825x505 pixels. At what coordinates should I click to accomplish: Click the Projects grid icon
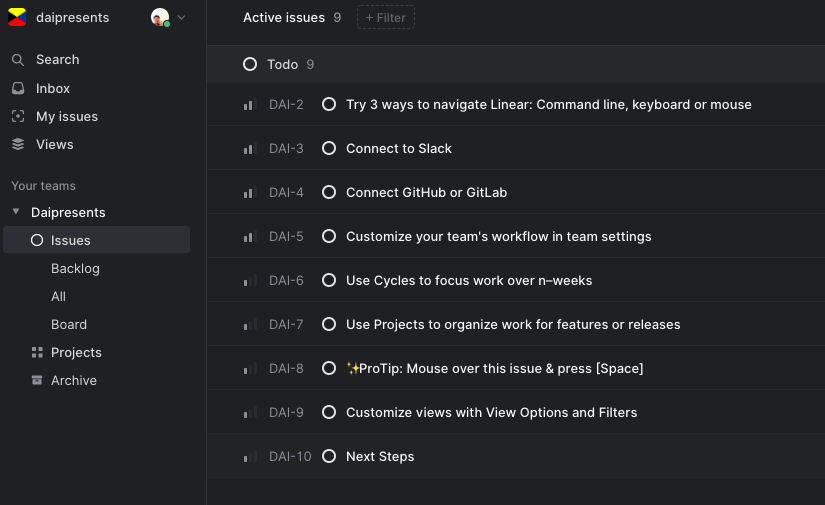37,353
